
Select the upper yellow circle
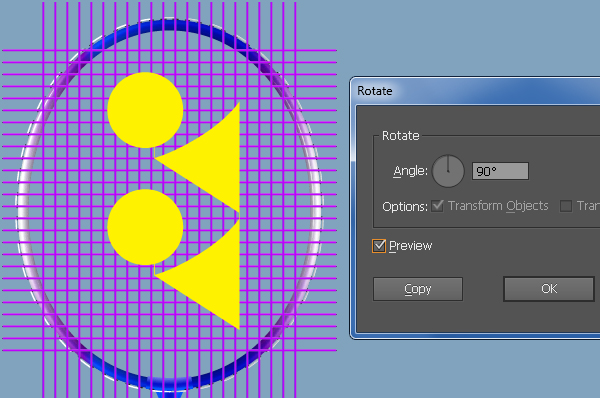(145, 110)
